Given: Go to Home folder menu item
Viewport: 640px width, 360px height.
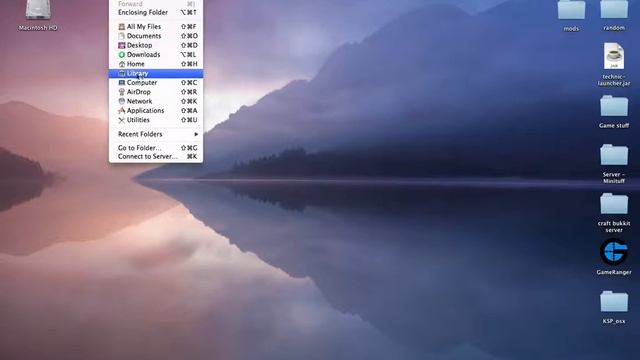Looking at the screenshot, I should pos(156,64).
